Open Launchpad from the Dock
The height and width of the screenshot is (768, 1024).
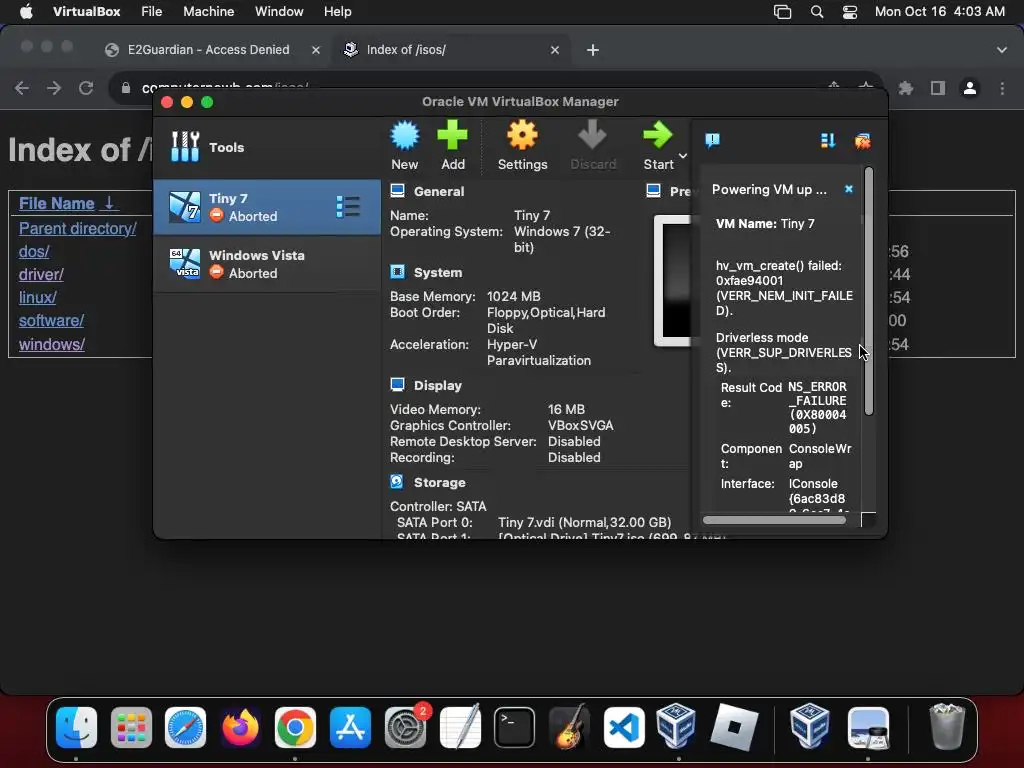click(x=131, y=727)
